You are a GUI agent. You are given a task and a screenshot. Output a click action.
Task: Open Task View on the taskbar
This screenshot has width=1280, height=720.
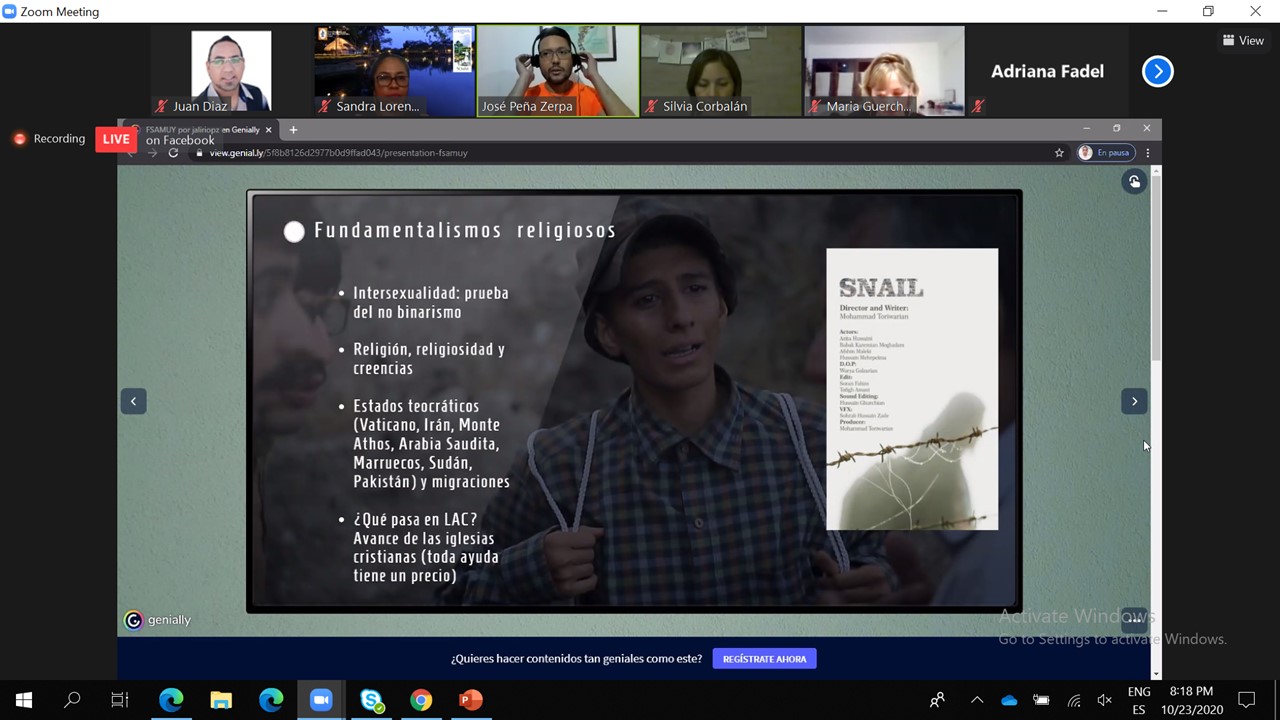click(120, 700)
